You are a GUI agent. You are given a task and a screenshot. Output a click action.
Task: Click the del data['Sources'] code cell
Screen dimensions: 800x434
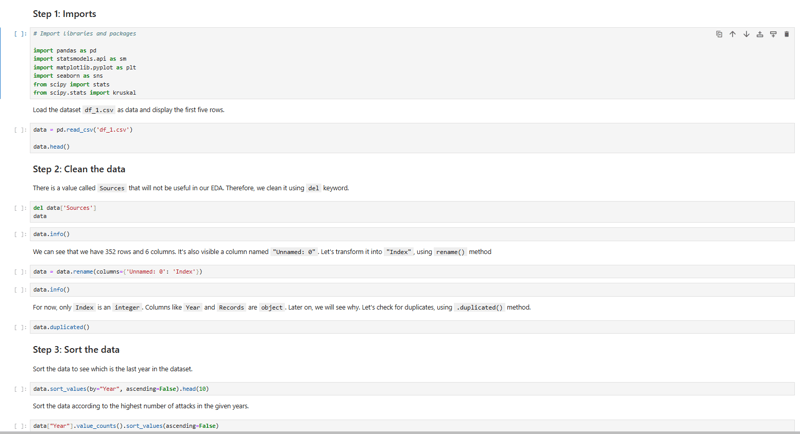pos(412,212)
